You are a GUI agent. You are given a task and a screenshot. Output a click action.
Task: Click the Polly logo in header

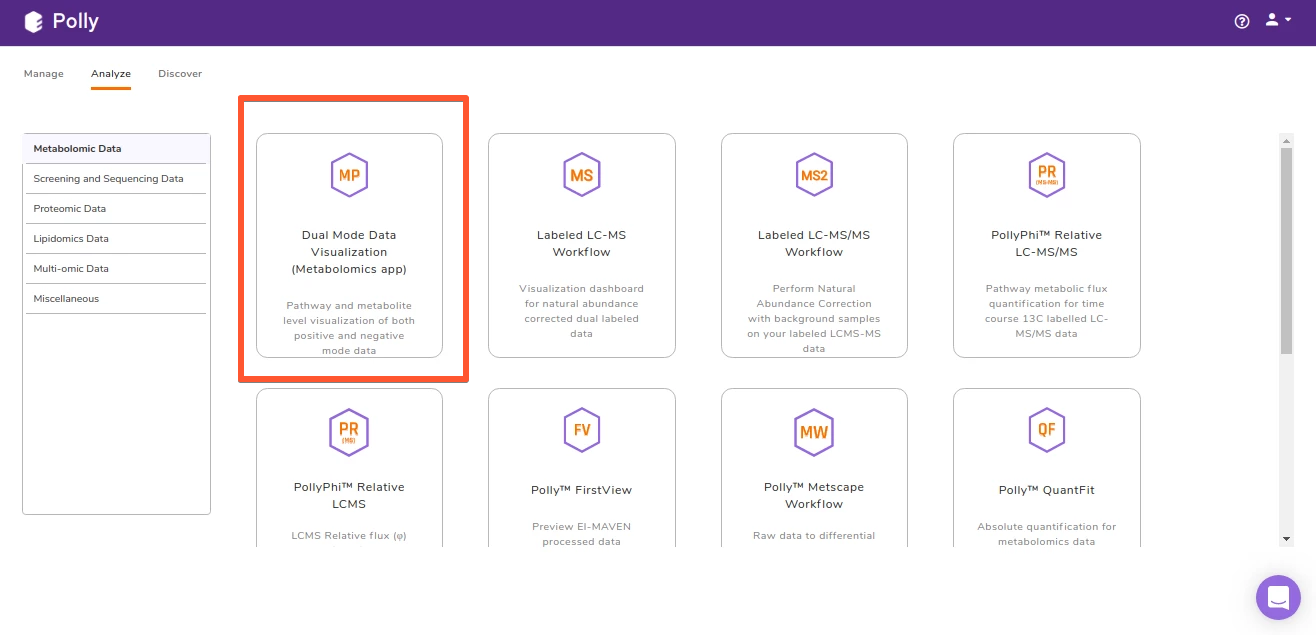61,21
